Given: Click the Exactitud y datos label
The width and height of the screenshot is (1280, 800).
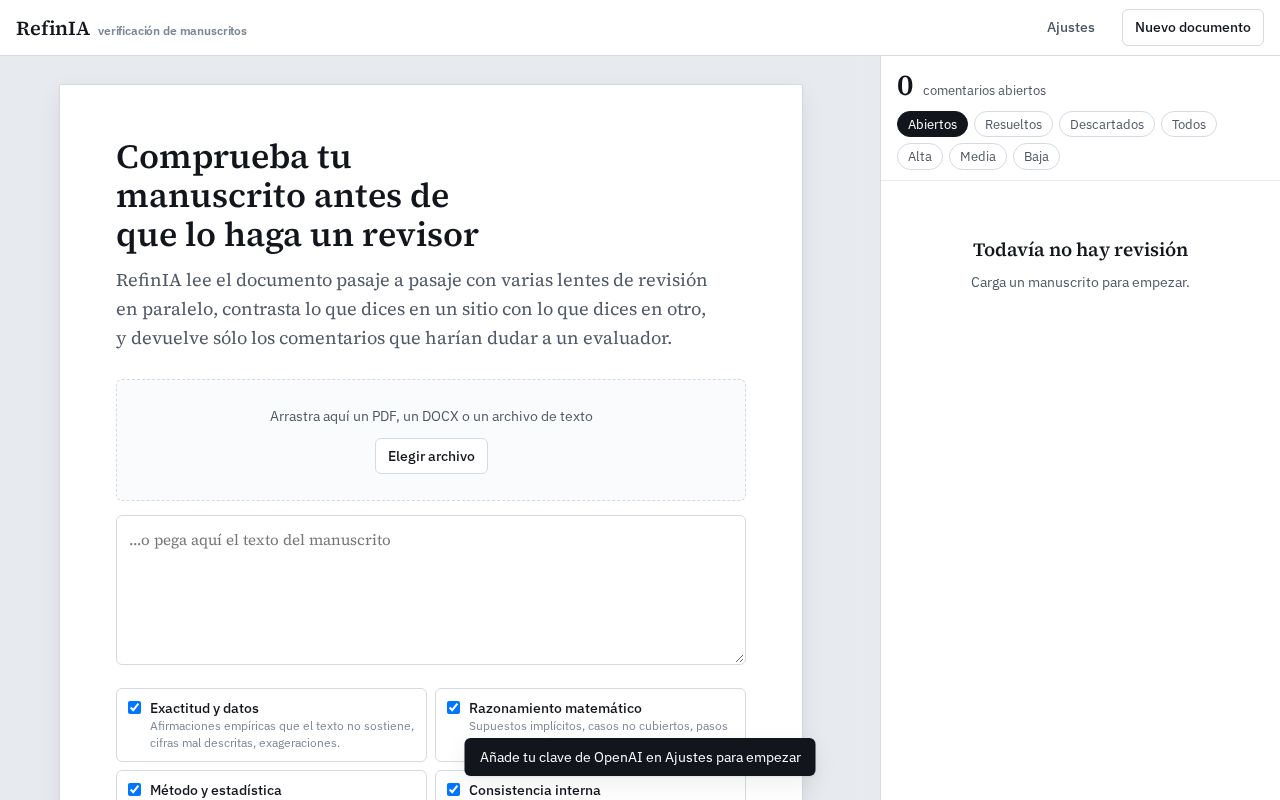Looking at the screenshot, I should click(x=204, y=708).
